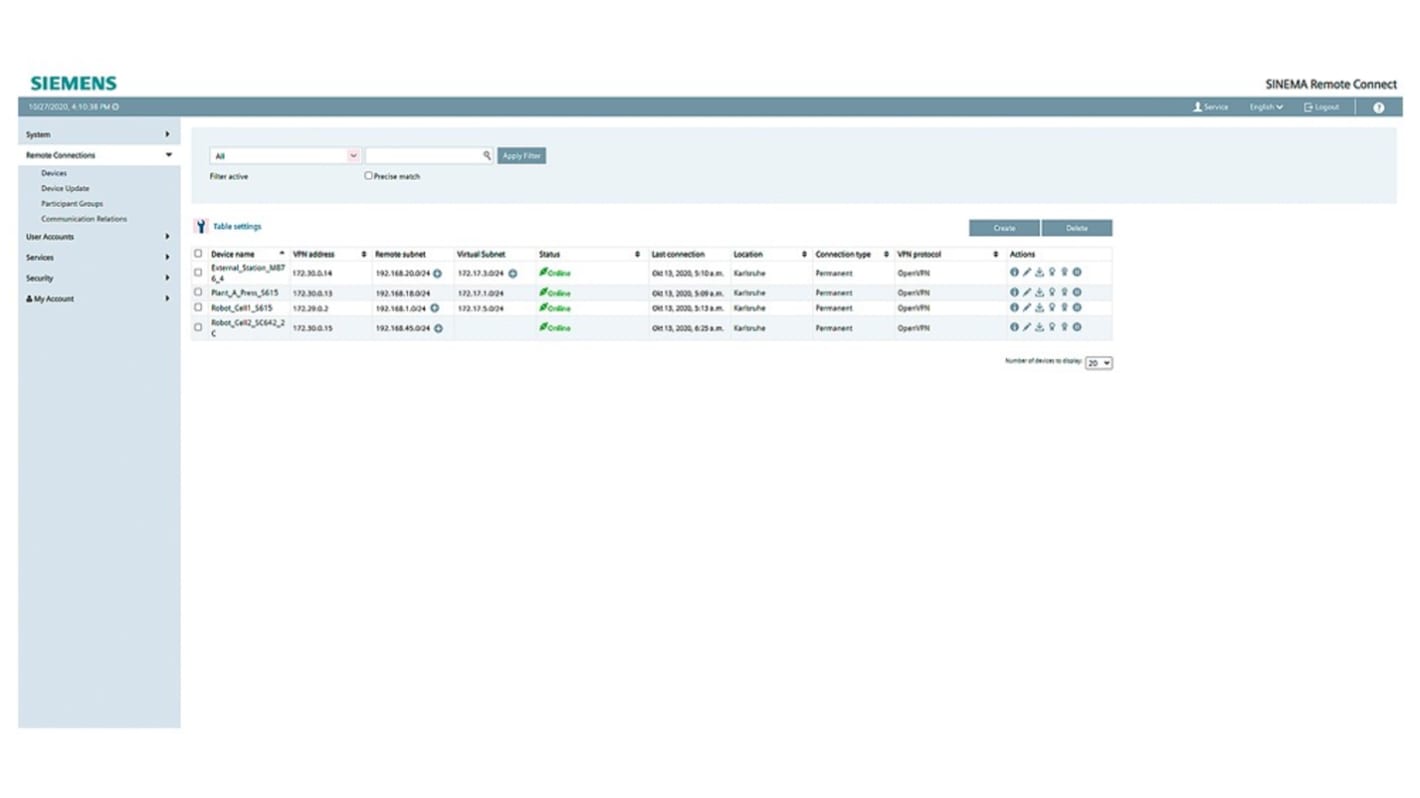
Task: Open the Participant Groups submenu item
Action: pos(72,203)
